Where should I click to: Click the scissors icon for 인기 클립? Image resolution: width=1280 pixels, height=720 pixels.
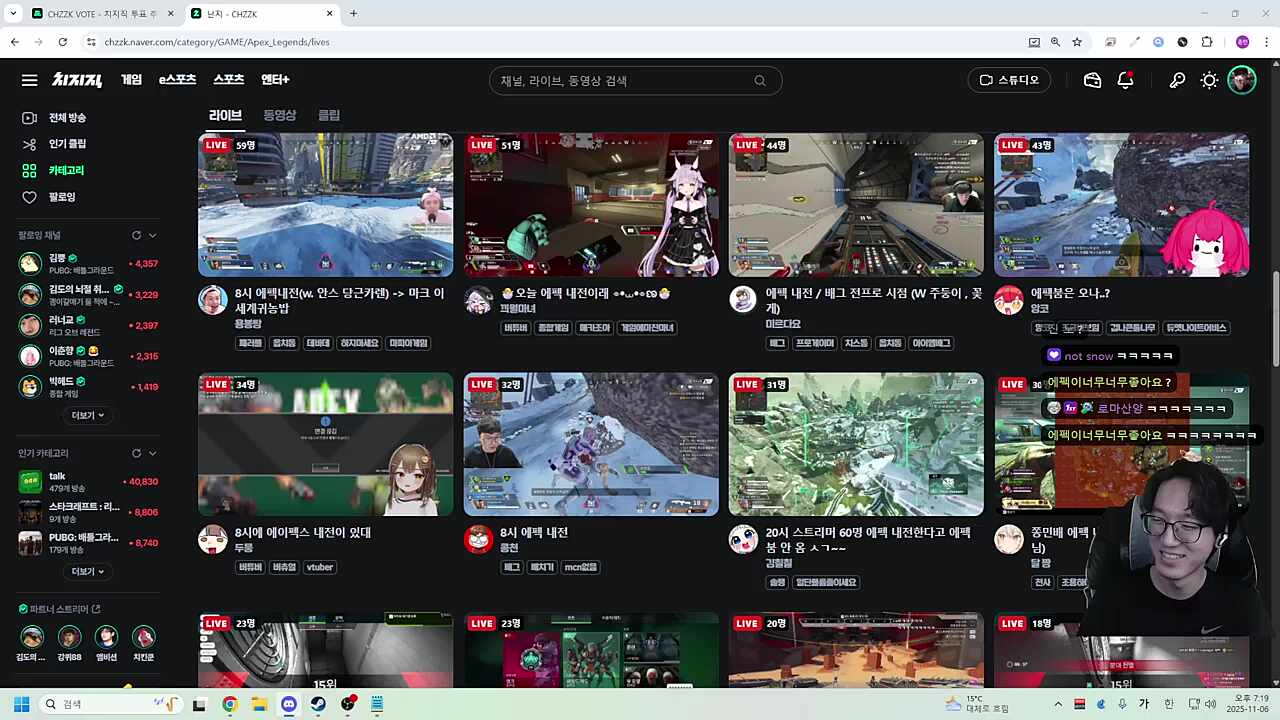(29, 144)
